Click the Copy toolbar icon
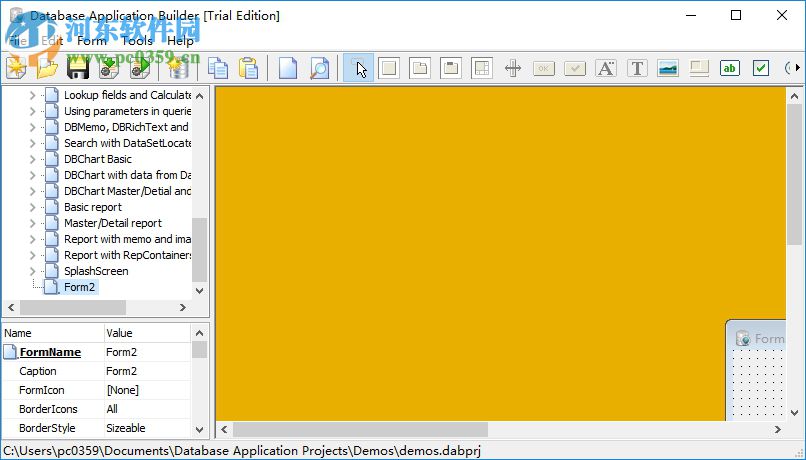 (217, 68)
